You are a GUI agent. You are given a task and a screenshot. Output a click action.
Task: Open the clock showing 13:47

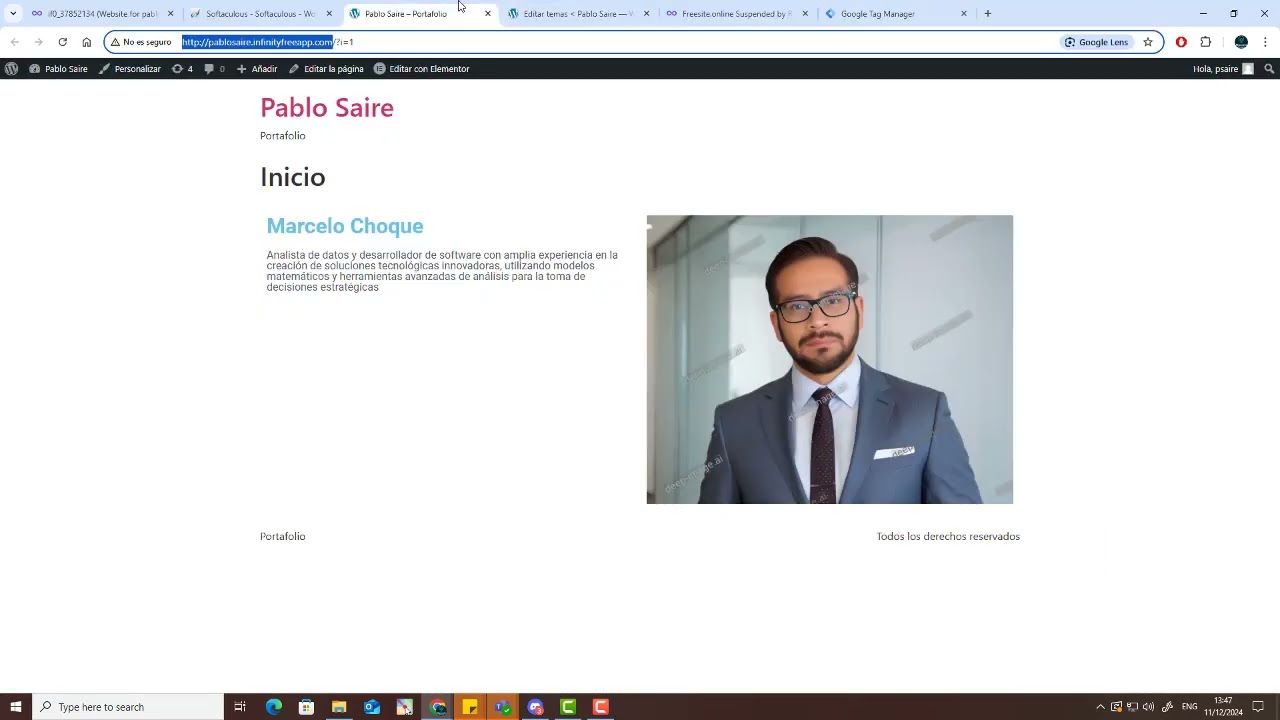tap(1223, 707)
